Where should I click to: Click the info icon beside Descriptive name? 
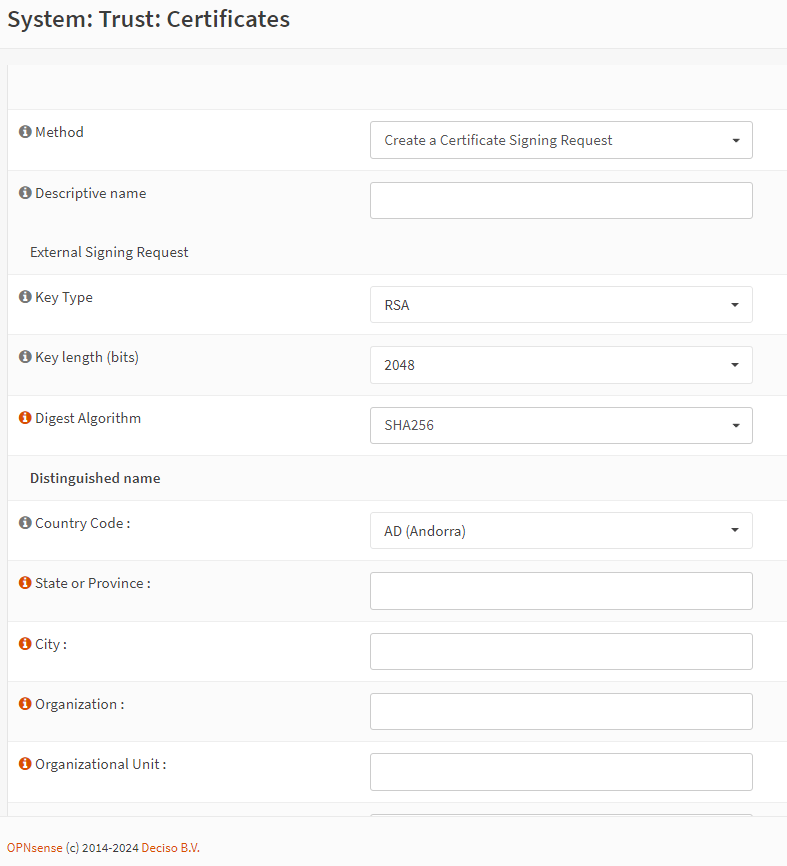25,192
